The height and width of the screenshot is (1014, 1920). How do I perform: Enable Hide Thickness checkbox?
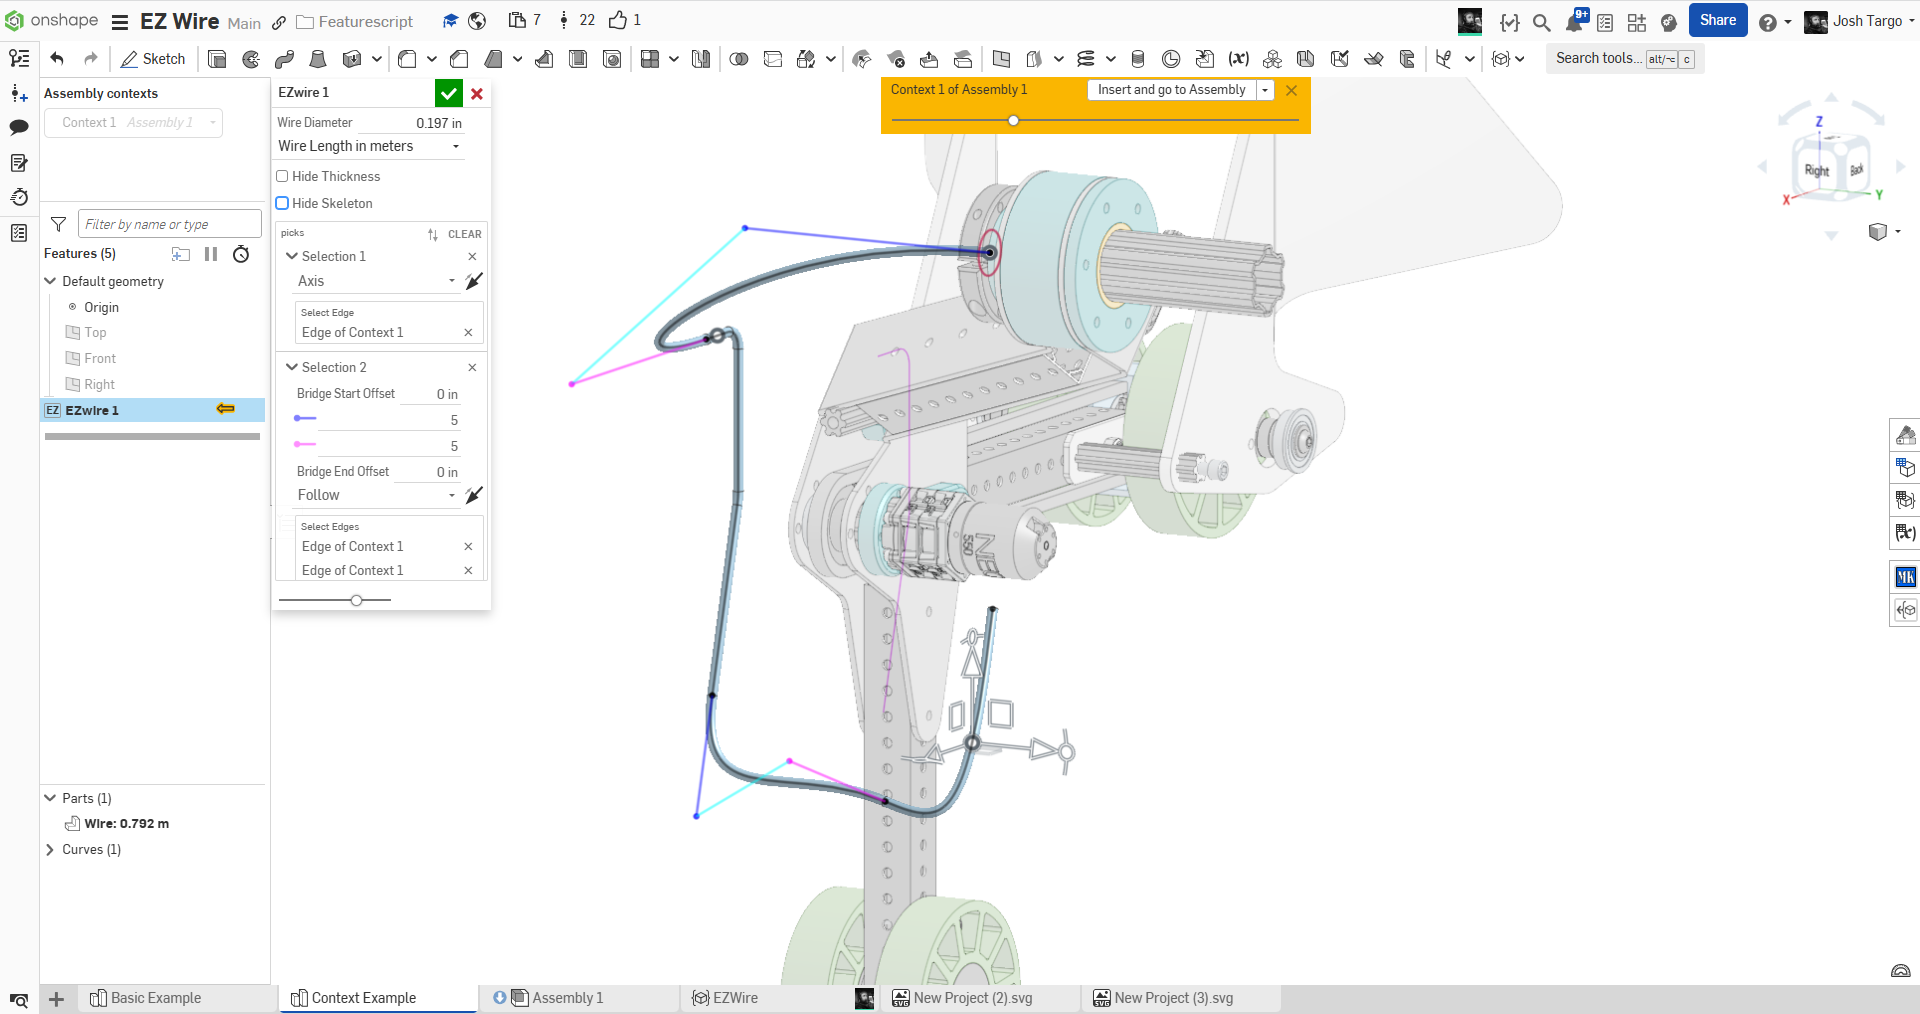282,176
